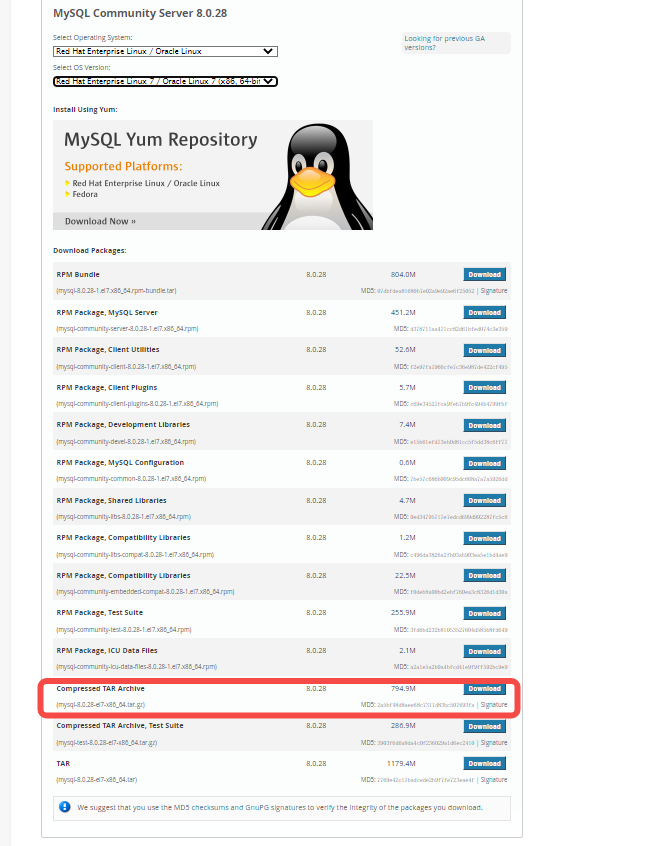
Task: Click 'Looking for previous GA versions?' link
Action: (x=445, y=43)
